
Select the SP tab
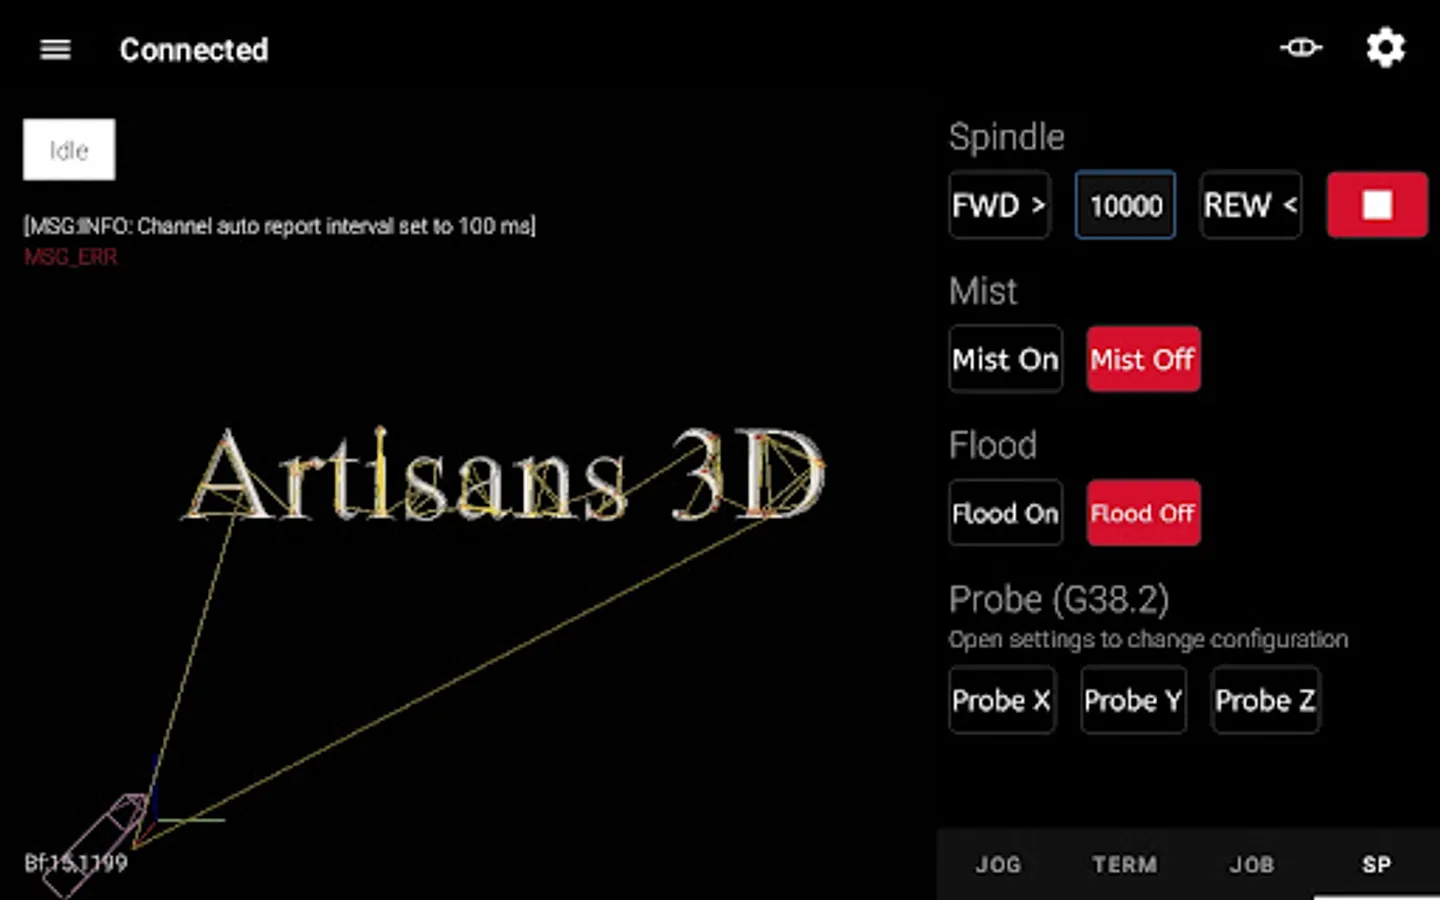(x=1377, y=864)
